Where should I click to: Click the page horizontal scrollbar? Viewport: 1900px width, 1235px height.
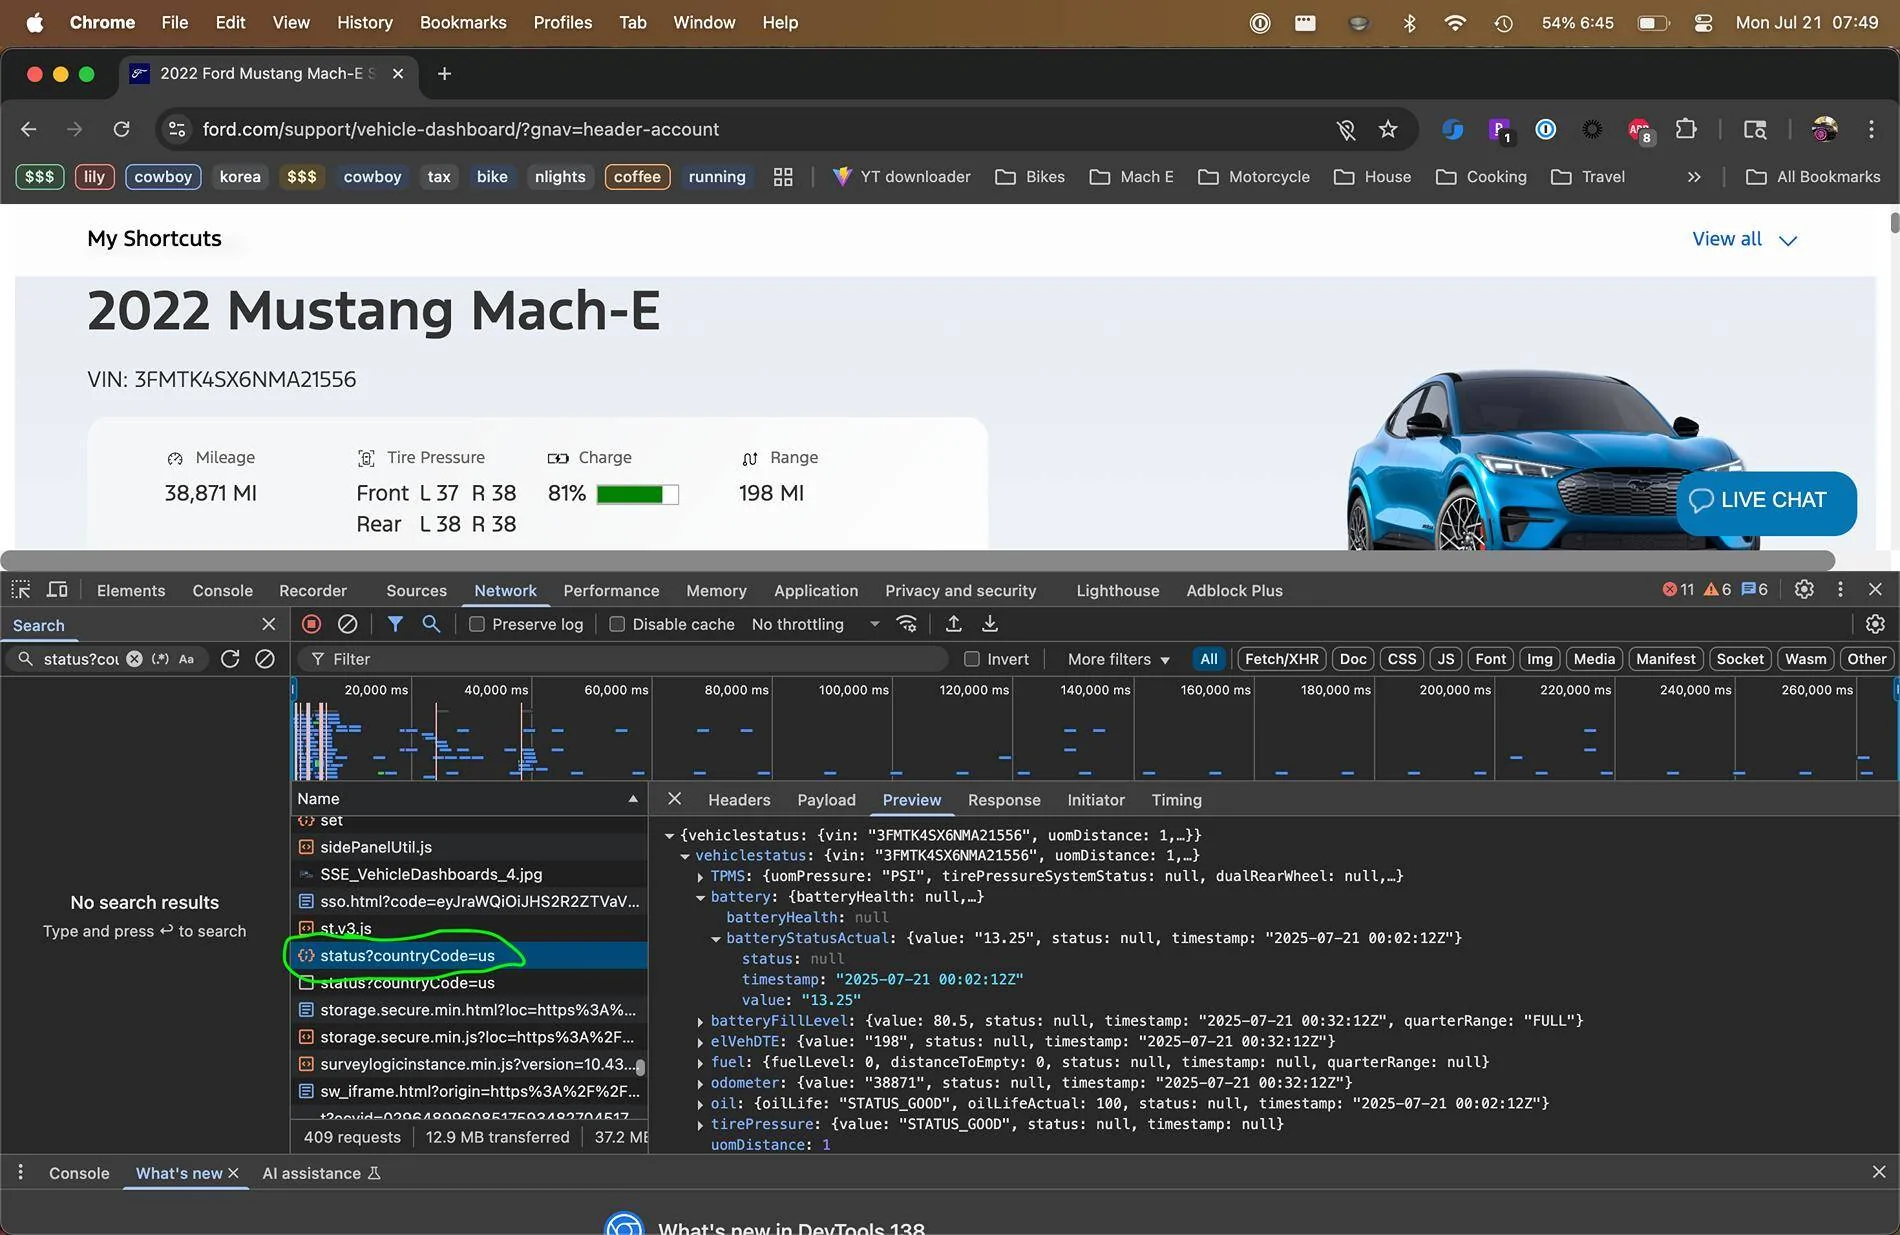pos(918,560)
